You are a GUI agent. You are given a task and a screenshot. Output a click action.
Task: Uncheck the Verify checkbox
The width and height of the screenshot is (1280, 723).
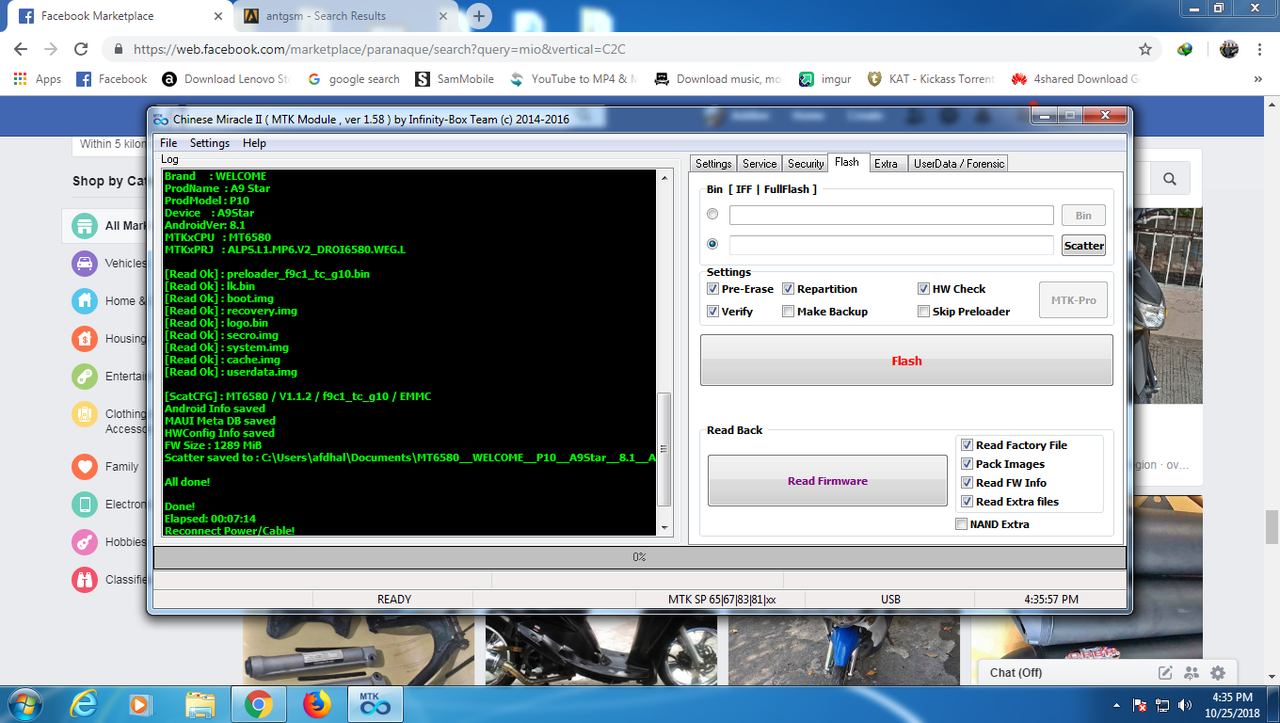pyautogui.click(x=713, y=311)
